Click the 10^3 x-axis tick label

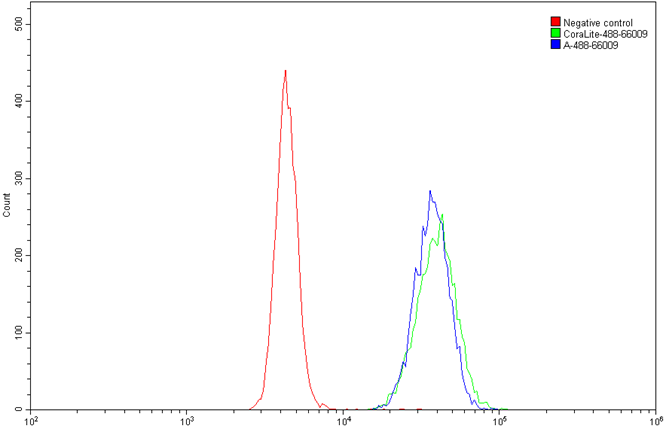pos(188,418)
